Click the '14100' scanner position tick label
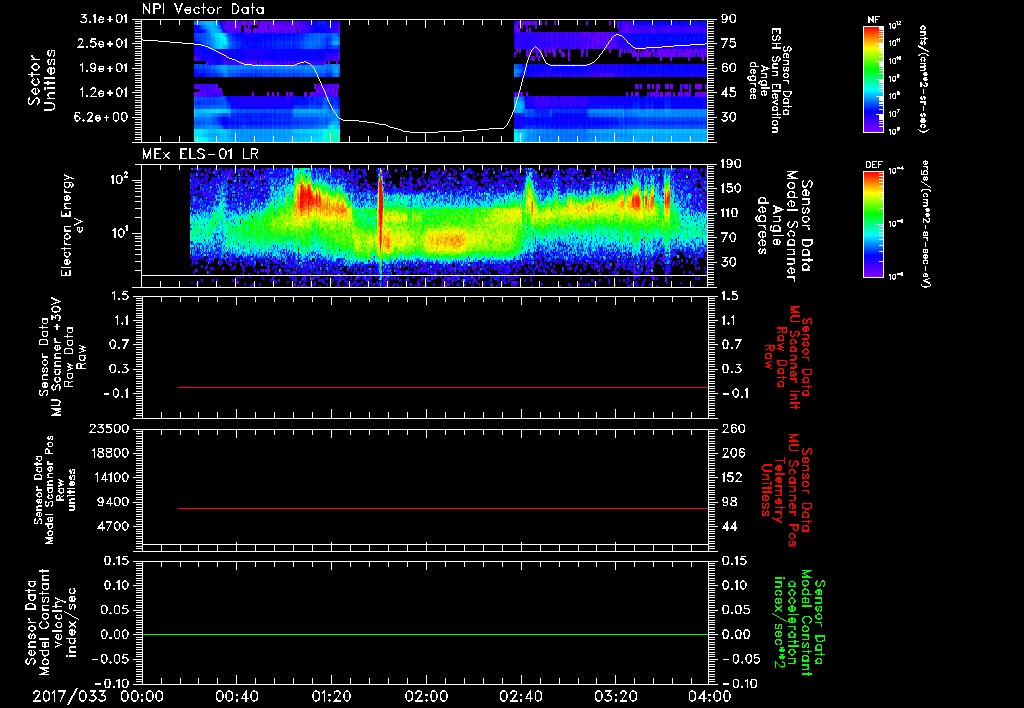This screenshot has width=1024, height=708. pyautogui.click(x=110, y=477)
